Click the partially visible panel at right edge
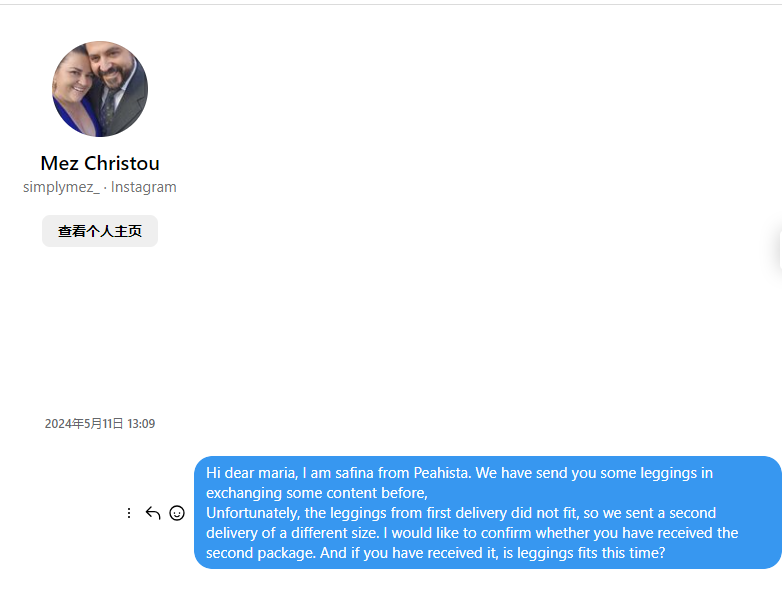Viewport: 782px width, 593px height. 778,250
